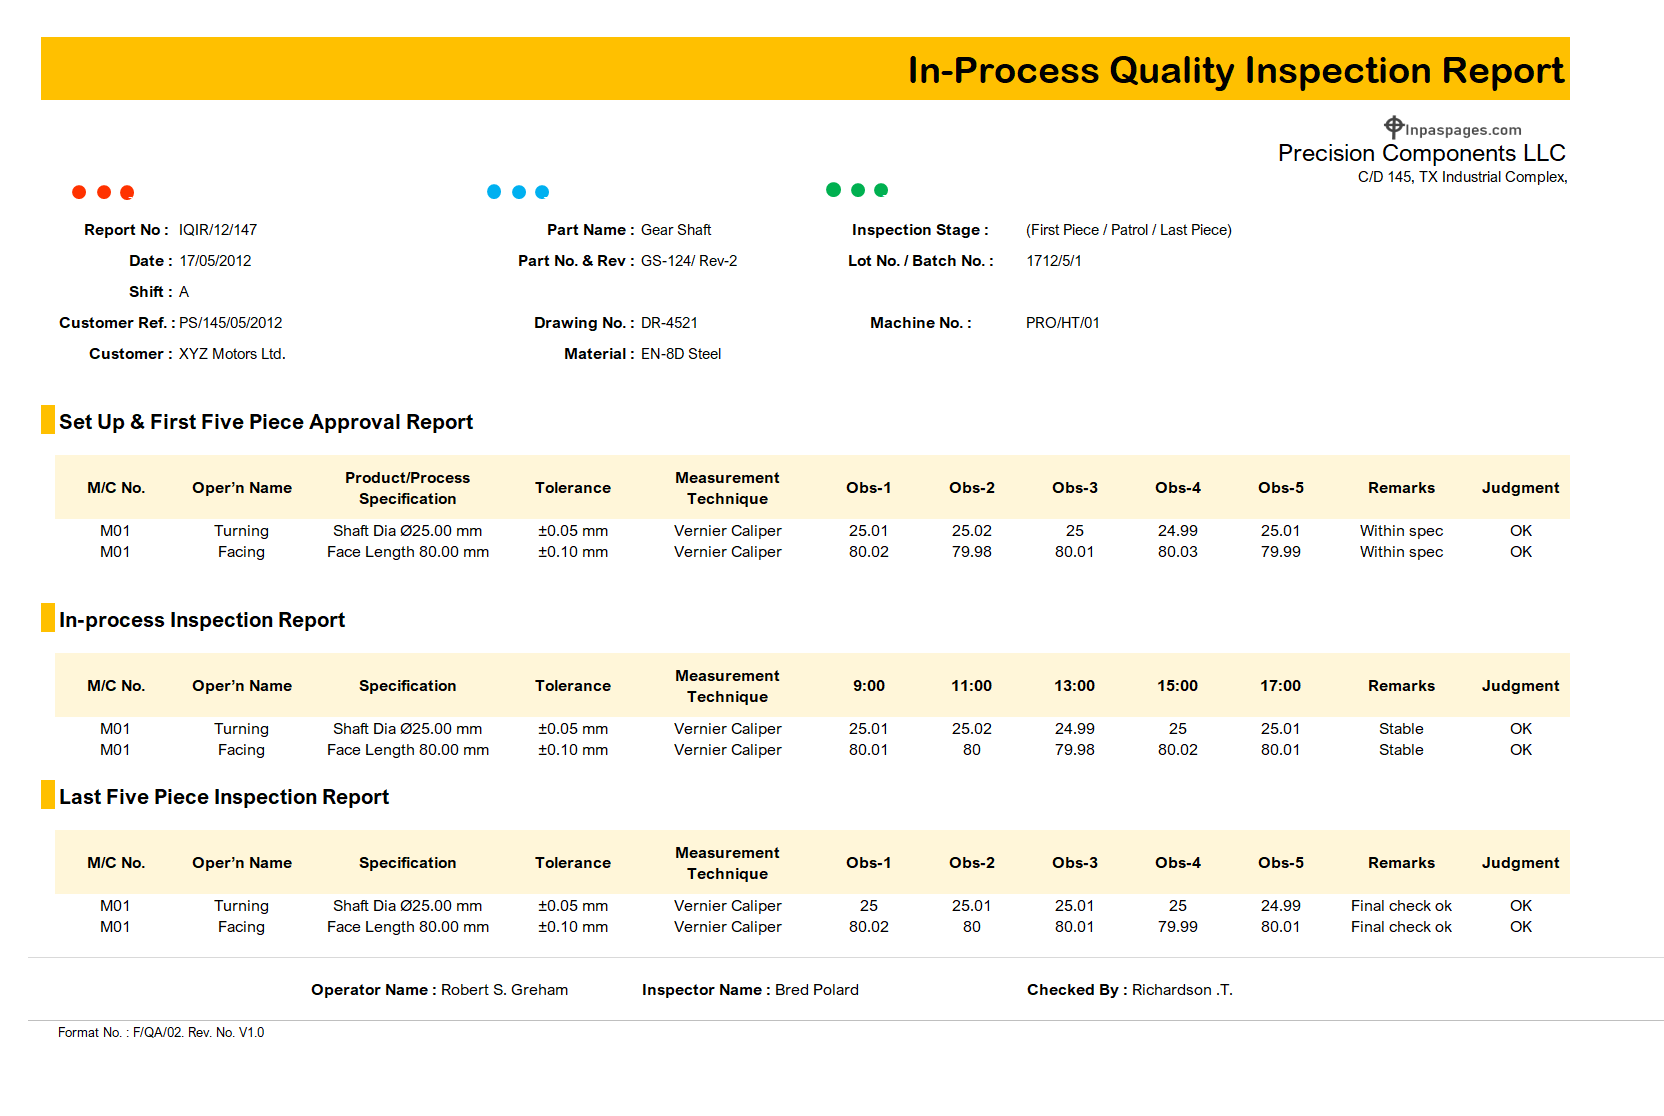
Task: Click the Format No. footer text
Action: pyautogui.click(x=161, y=1033)
